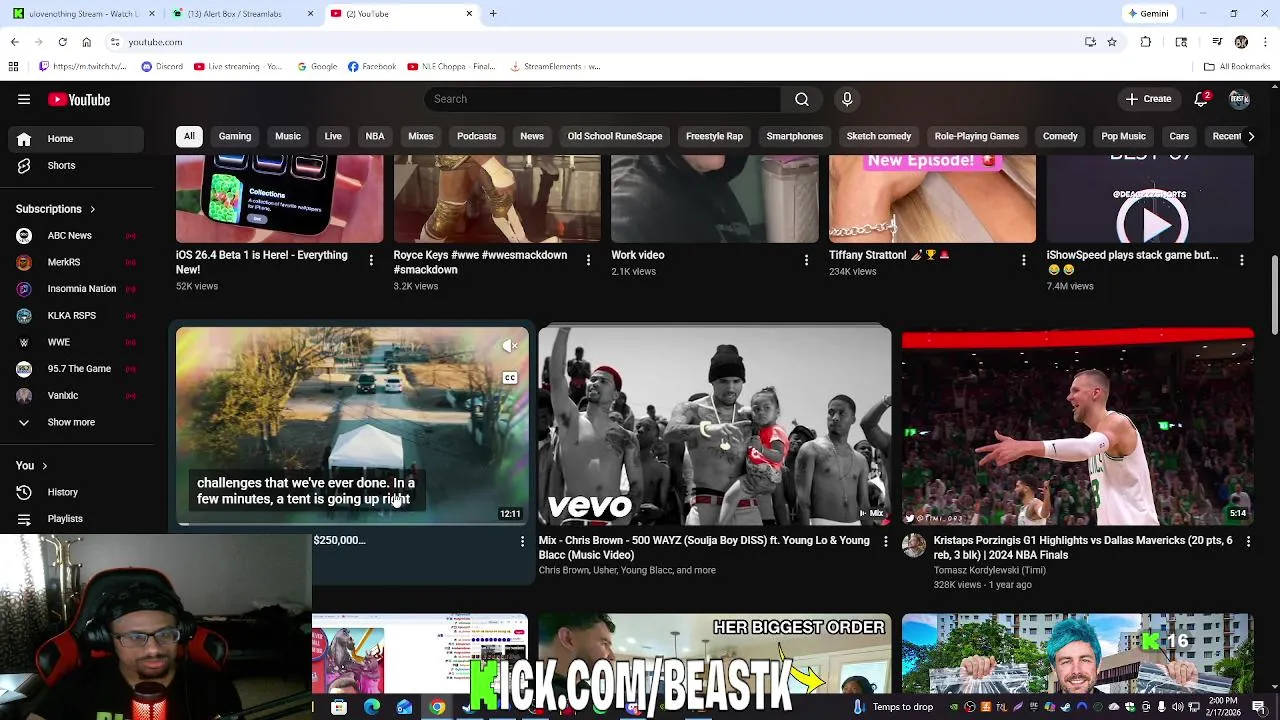
Task: Select the Gaming filter chip
Action: tap(235, 136)
